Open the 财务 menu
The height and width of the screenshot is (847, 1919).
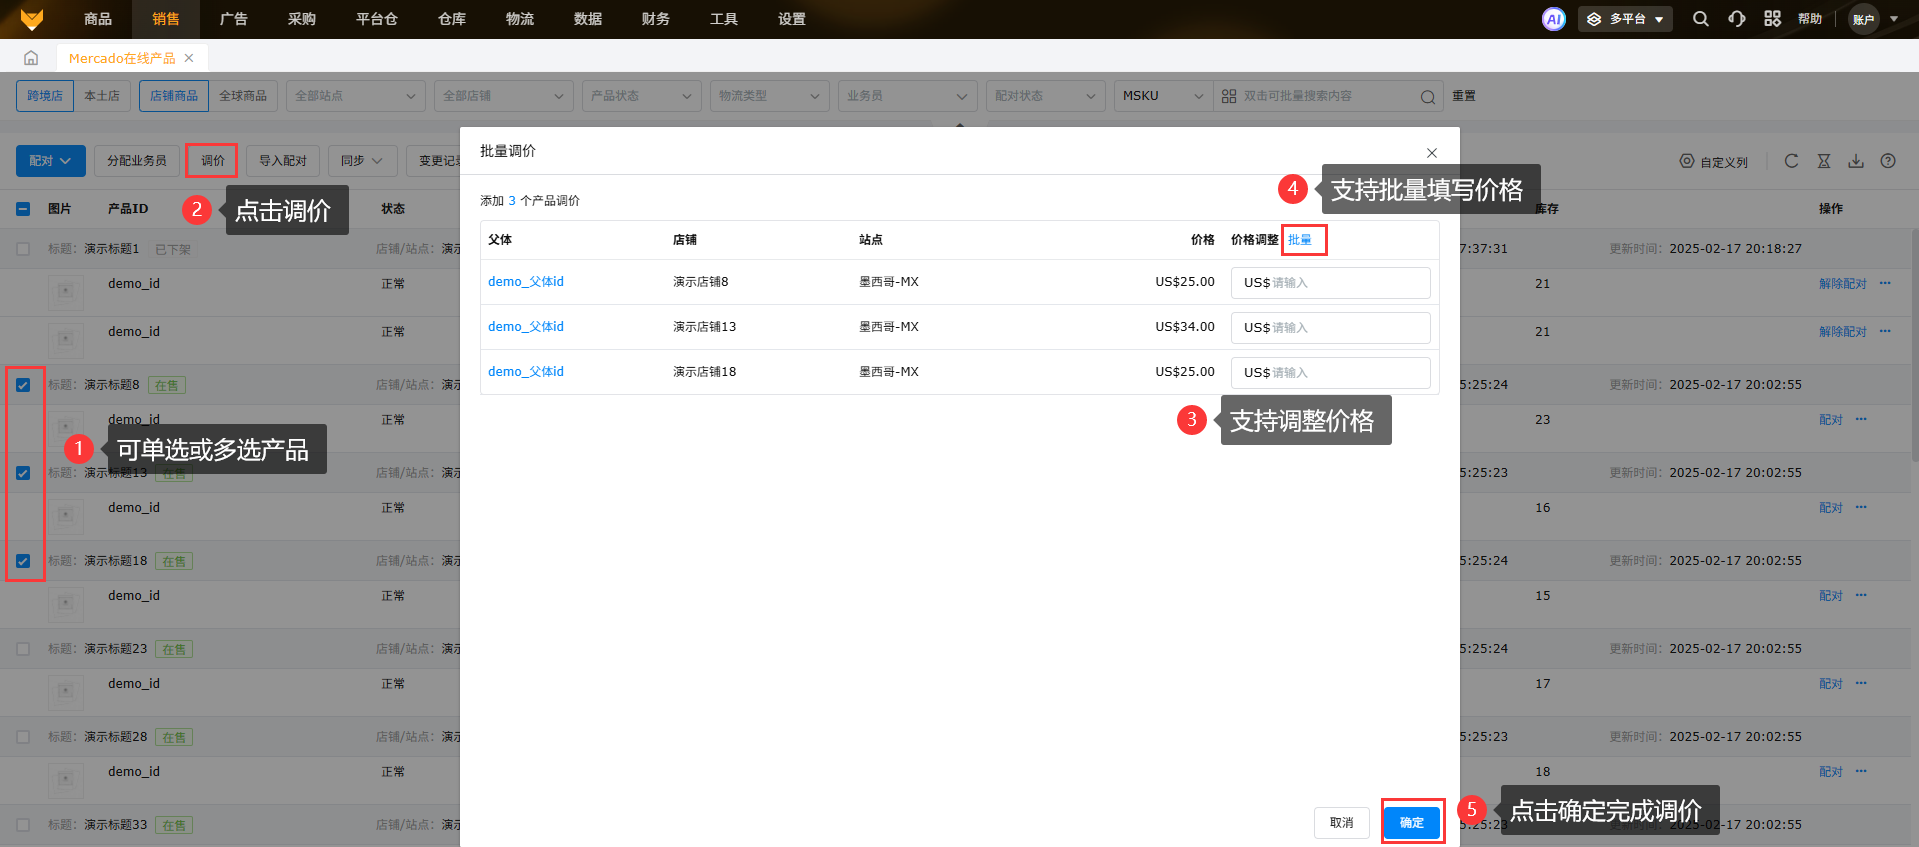coord(656,19)
